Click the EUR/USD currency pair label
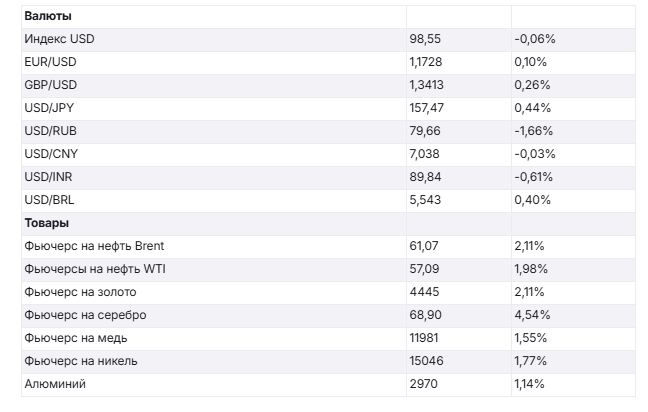648x412 pixels. [x=50, y=62]
